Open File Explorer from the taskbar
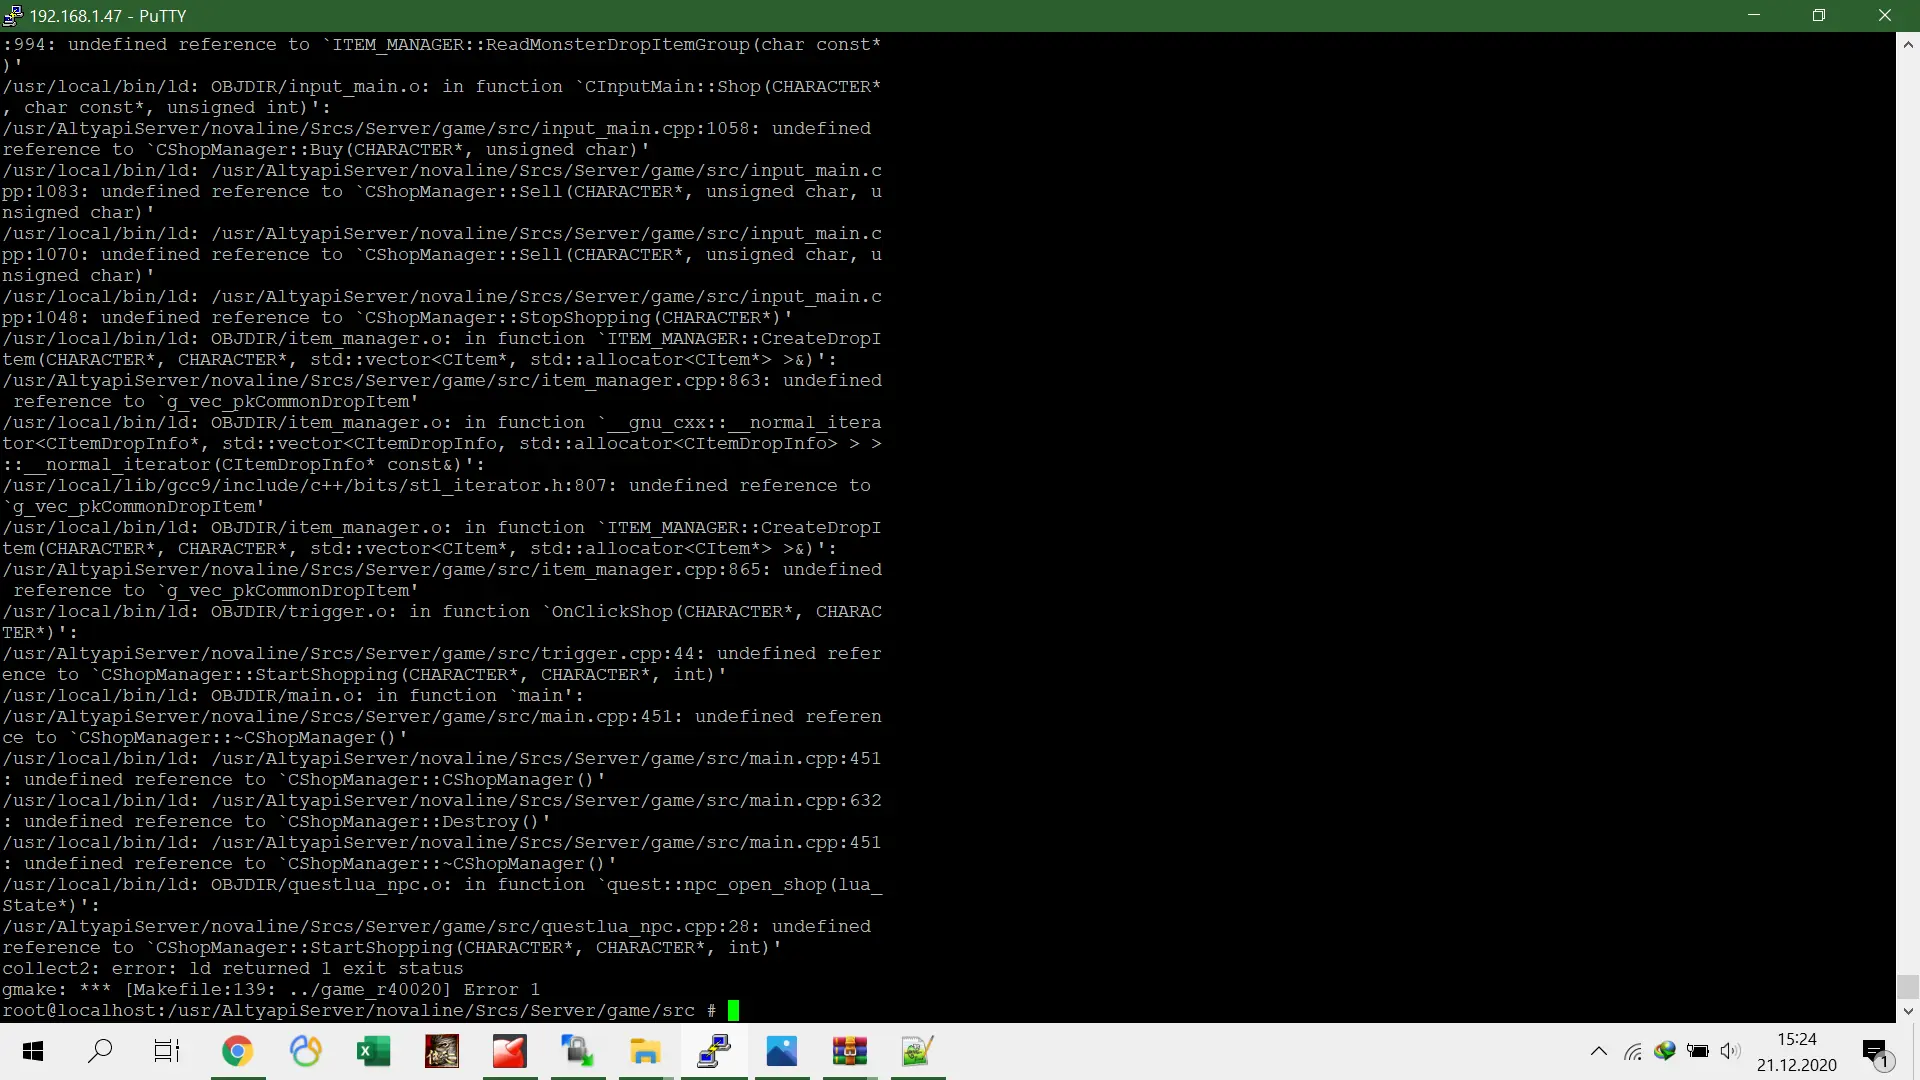1920x1080 pixels. coord(645,1051)
